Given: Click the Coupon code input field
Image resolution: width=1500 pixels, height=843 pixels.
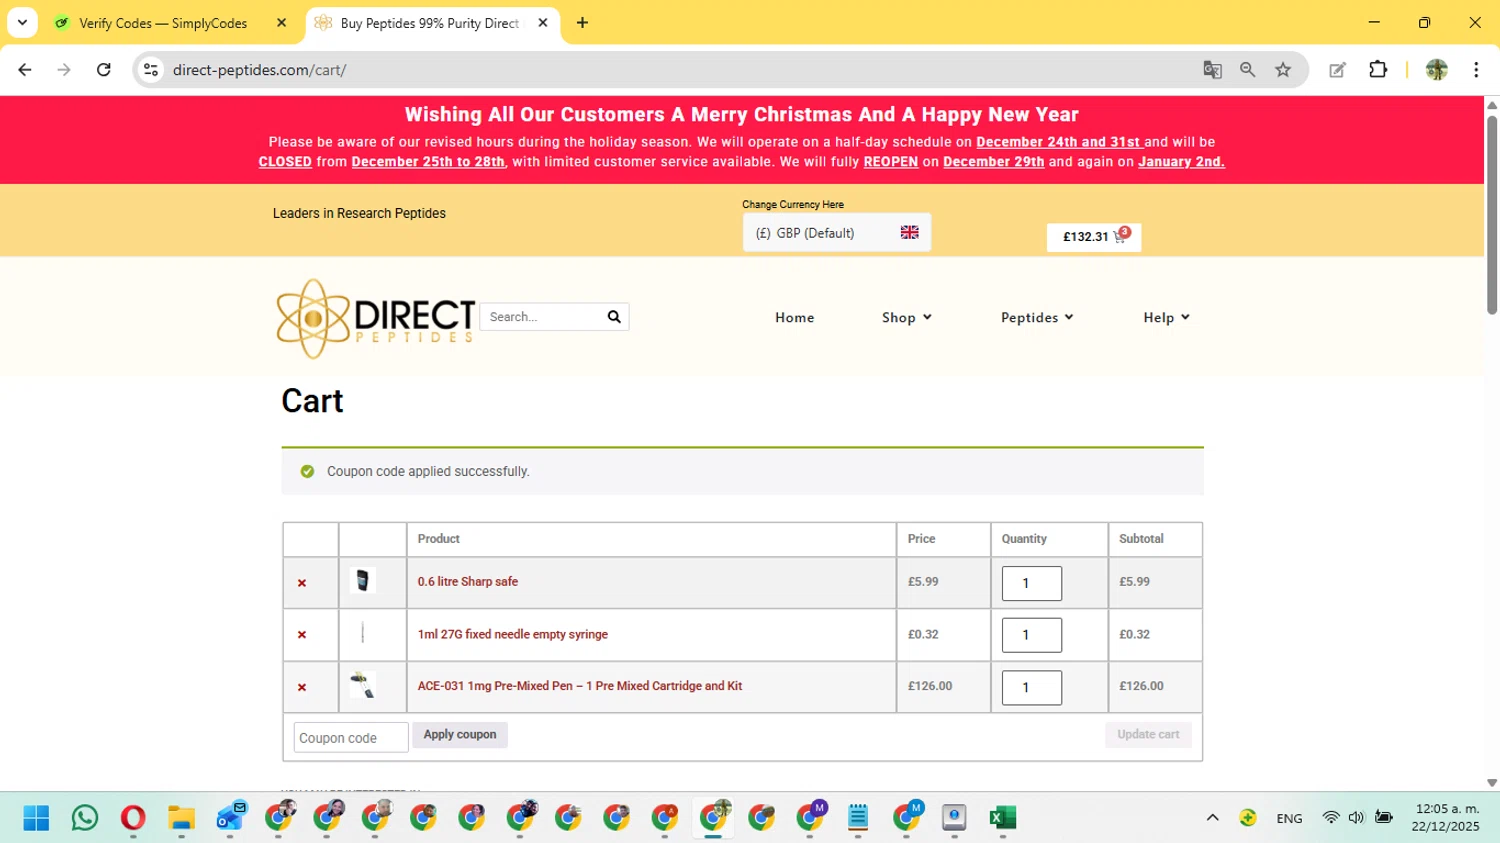Looking at the screenshot, I should [x=351, y=738].
